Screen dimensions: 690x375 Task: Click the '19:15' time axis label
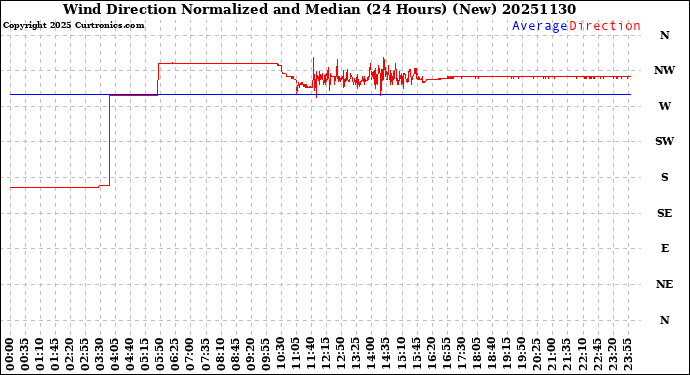click(506, 355)
